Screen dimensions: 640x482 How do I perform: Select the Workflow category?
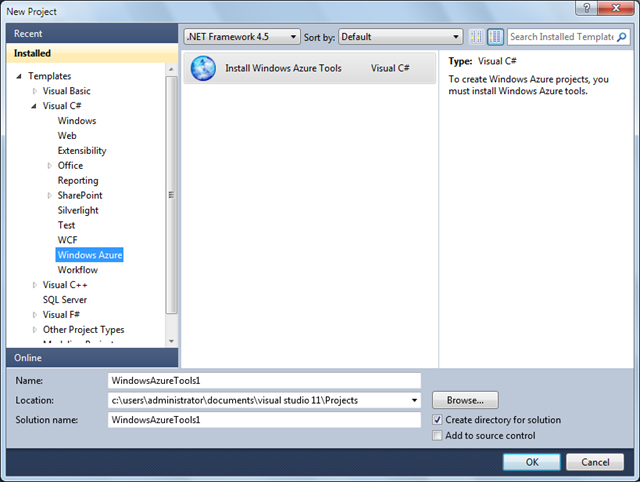pyautogui.click(x=78, y=270)
